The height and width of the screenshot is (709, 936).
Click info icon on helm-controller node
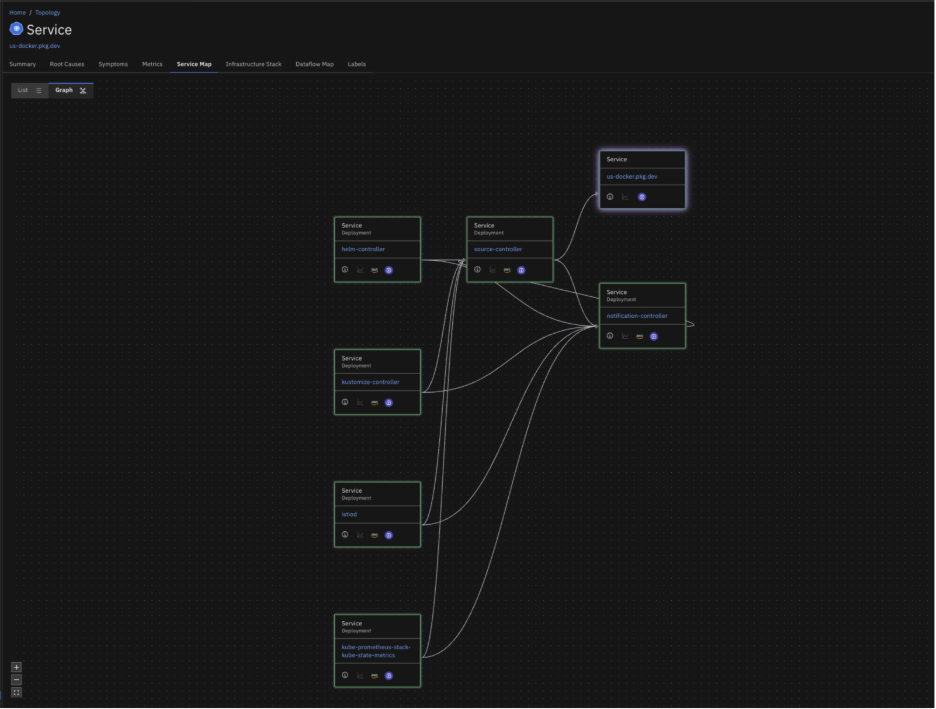point(345,270)
